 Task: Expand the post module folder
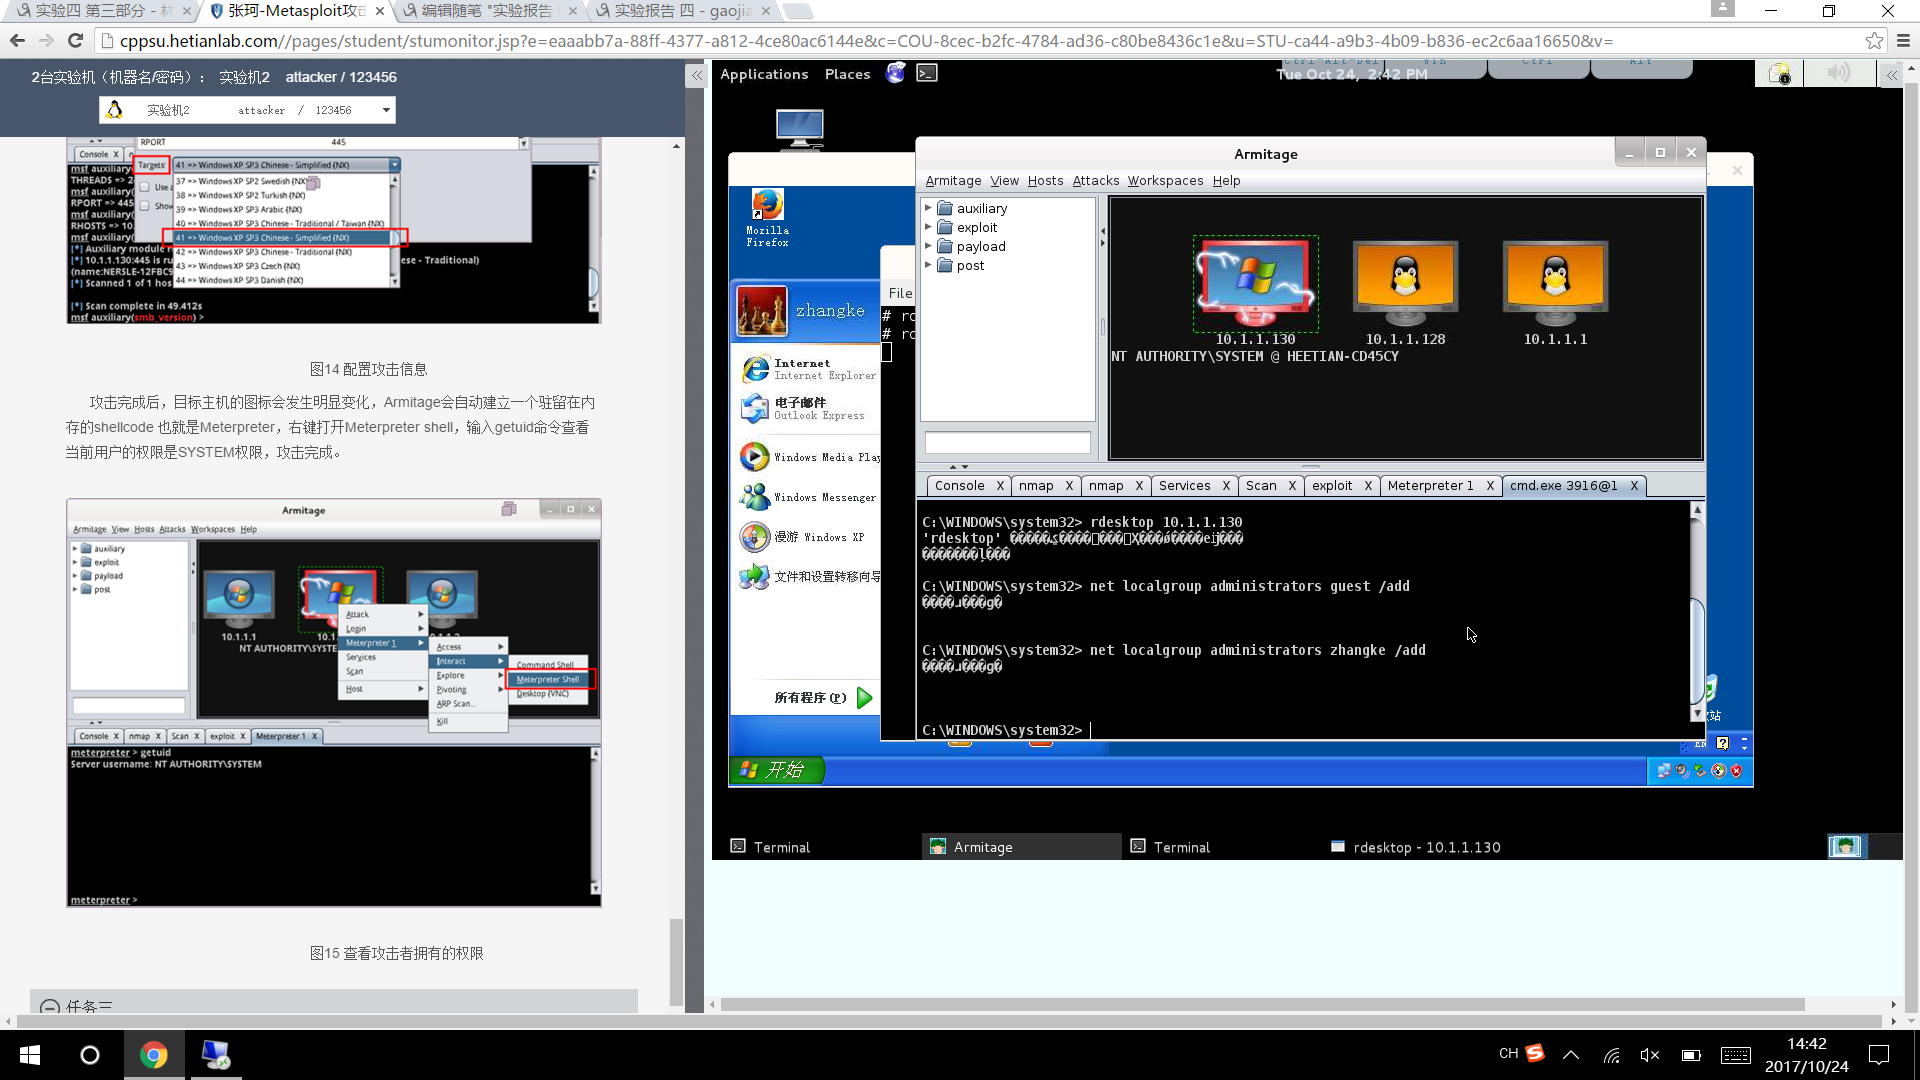click(928, 265)
